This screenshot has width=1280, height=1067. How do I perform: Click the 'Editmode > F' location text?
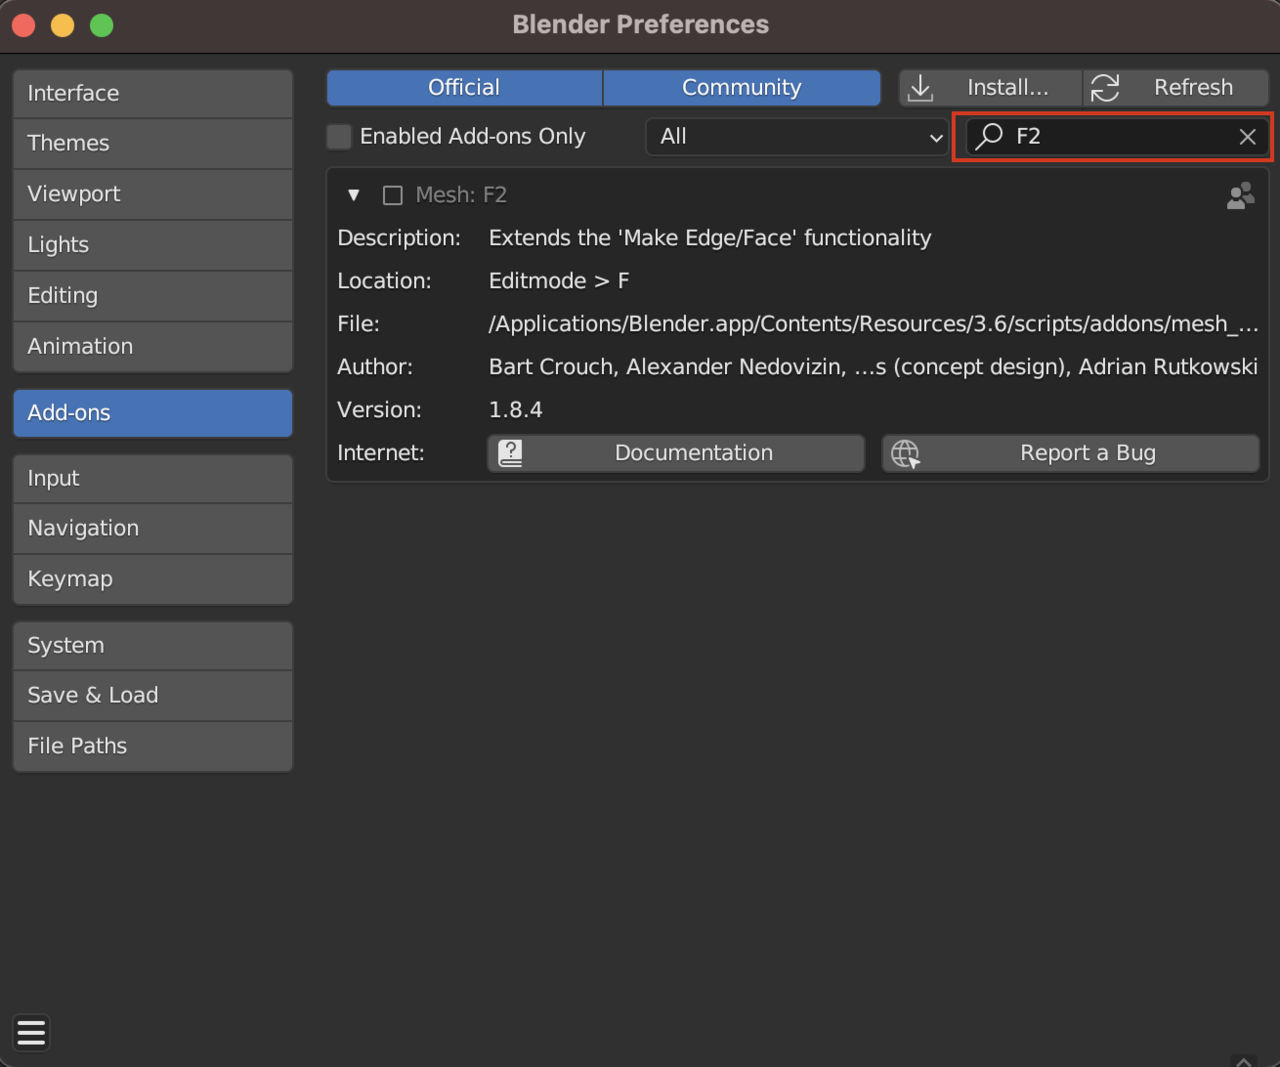[x=559, y=281]
